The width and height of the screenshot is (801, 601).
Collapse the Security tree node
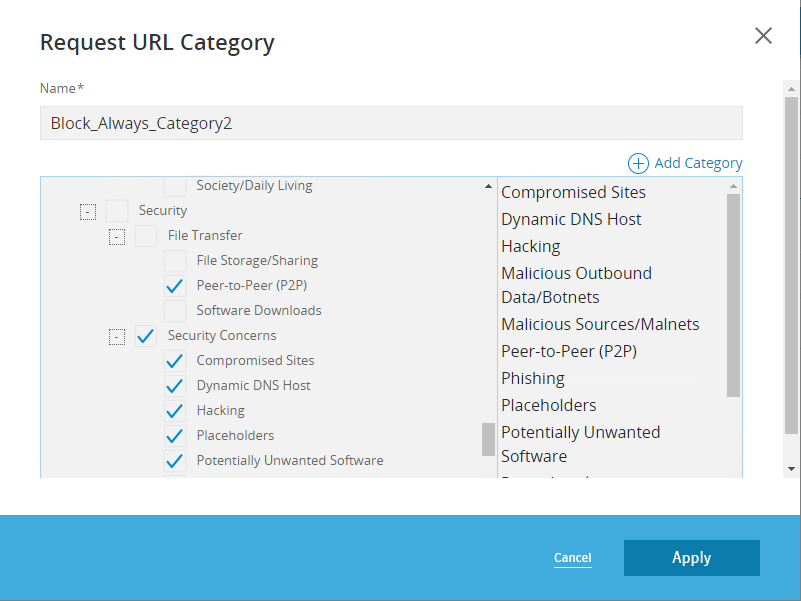88,211
